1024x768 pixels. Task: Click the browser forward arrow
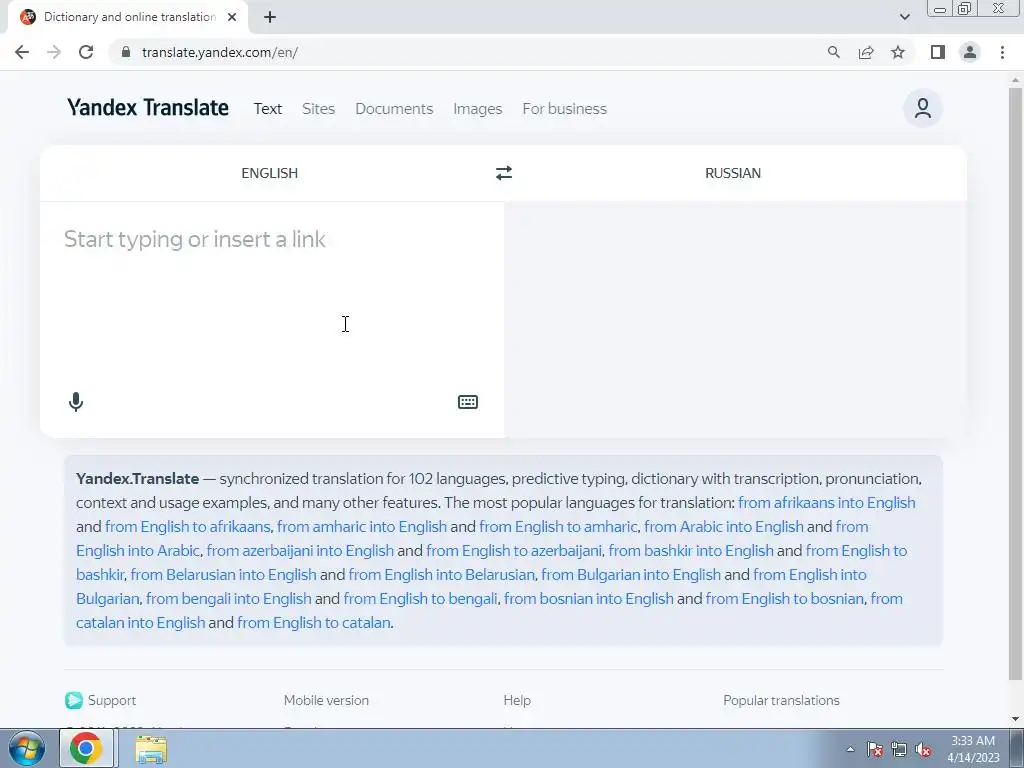(54, 52)
